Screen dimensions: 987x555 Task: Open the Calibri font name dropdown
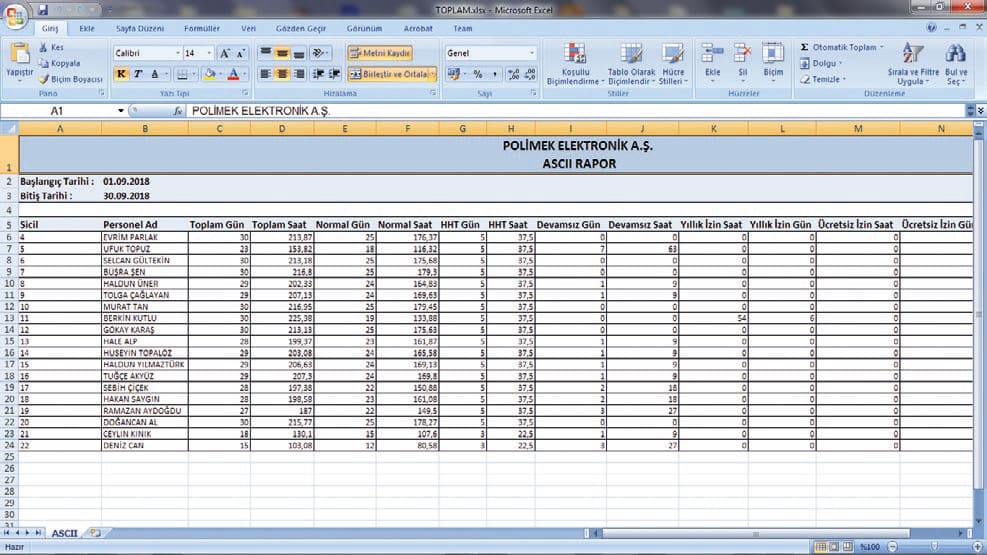178,53
